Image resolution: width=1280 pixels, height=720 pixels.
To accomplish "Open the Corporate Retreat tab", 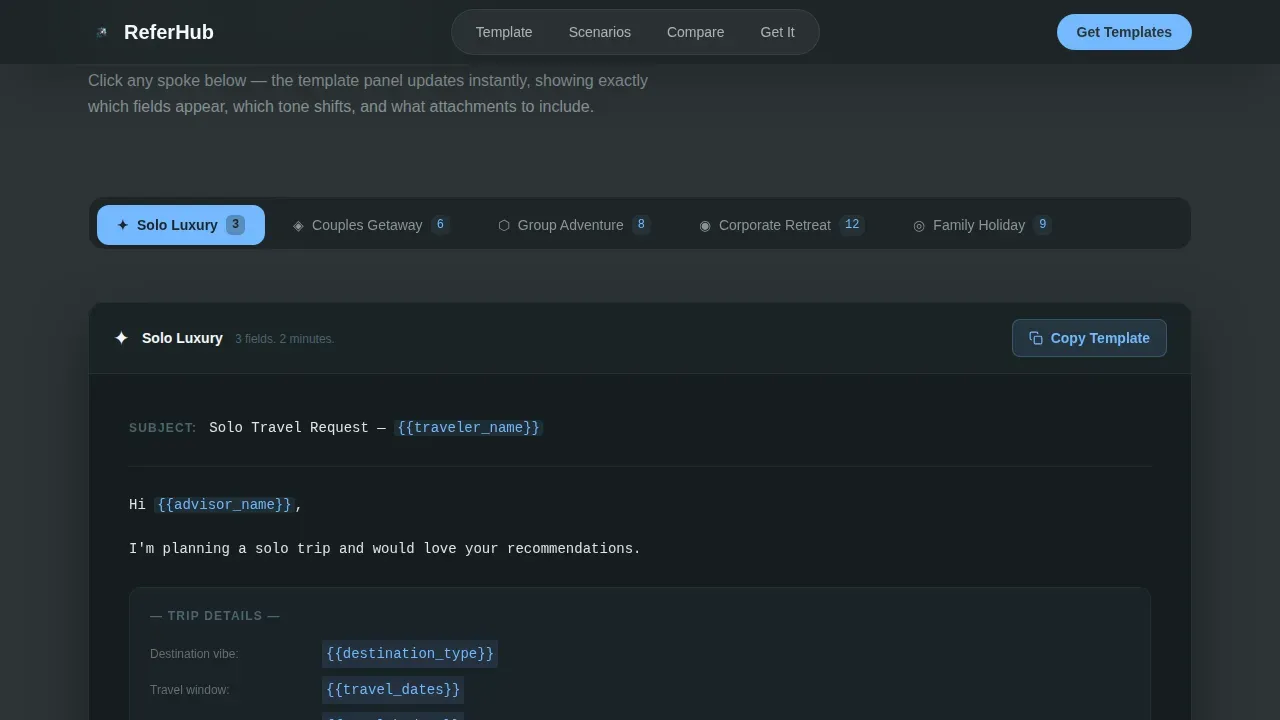I will coord(782,225).
